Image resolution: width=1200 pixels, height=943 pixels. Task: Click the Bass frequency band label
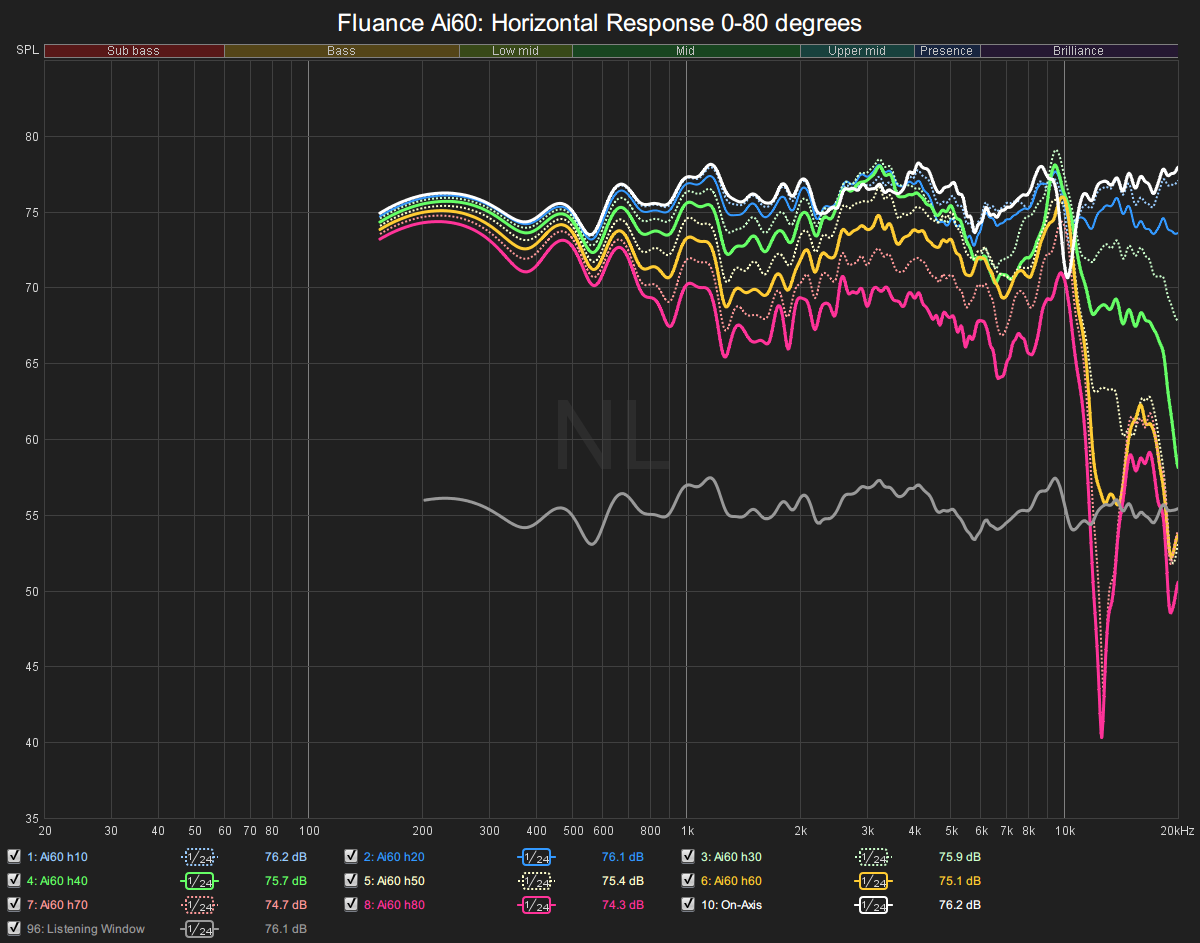[342, 51]
